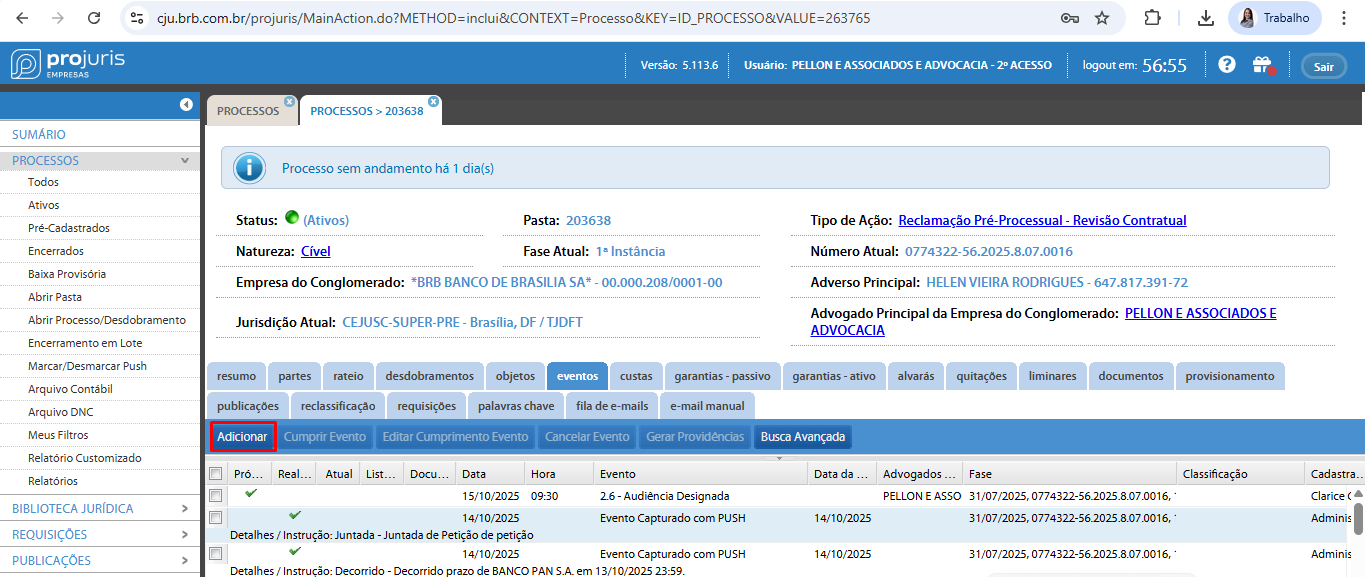The height and width of the screenshot is (577, 1365).
Task: Check the Audiência Designada event row checkbox
Action: (215, 496)
